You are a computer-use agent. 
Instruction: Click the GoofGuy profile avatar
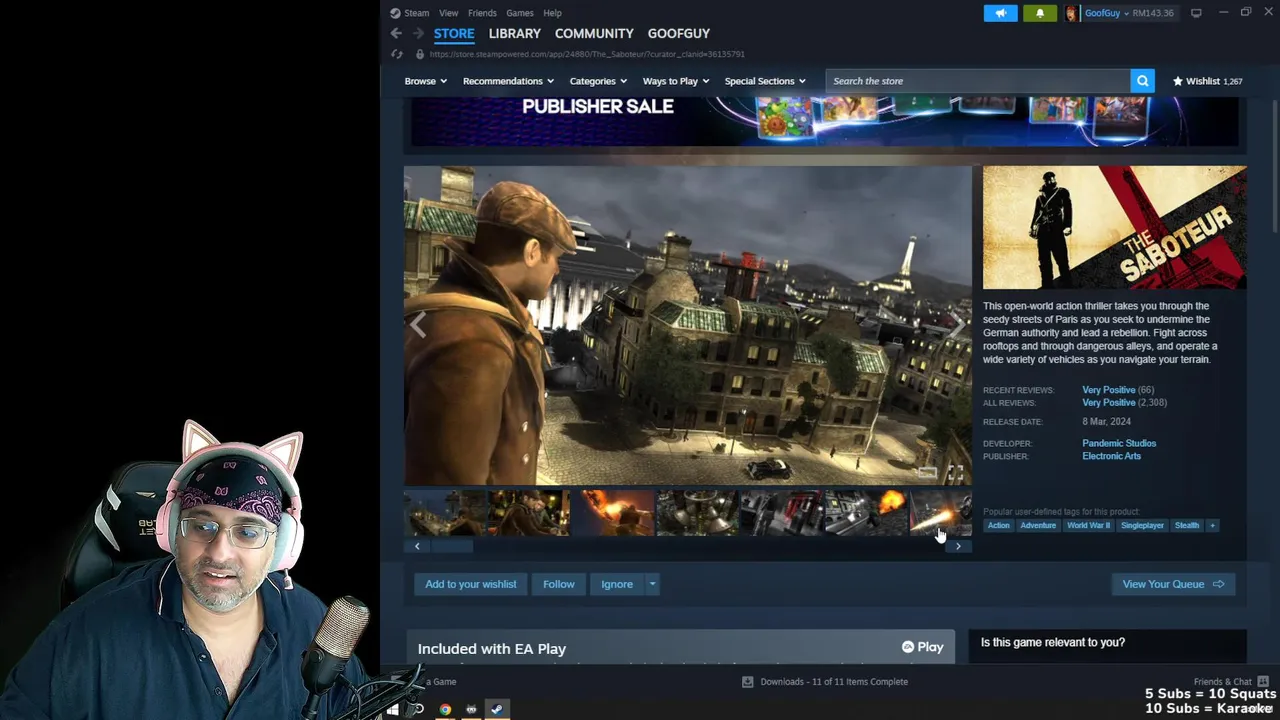[1072, 13]
